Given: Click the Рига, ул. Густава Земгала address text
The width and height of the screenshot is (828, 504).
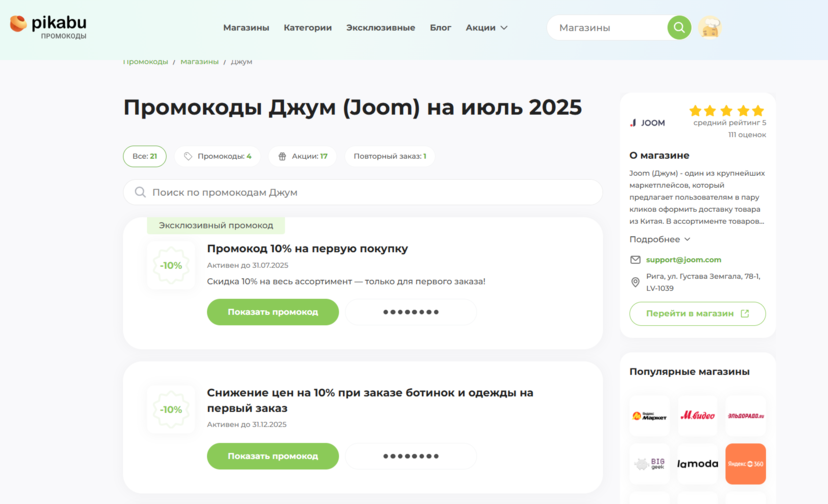Looking at the screenshot, I should click(x=703, y=282).
